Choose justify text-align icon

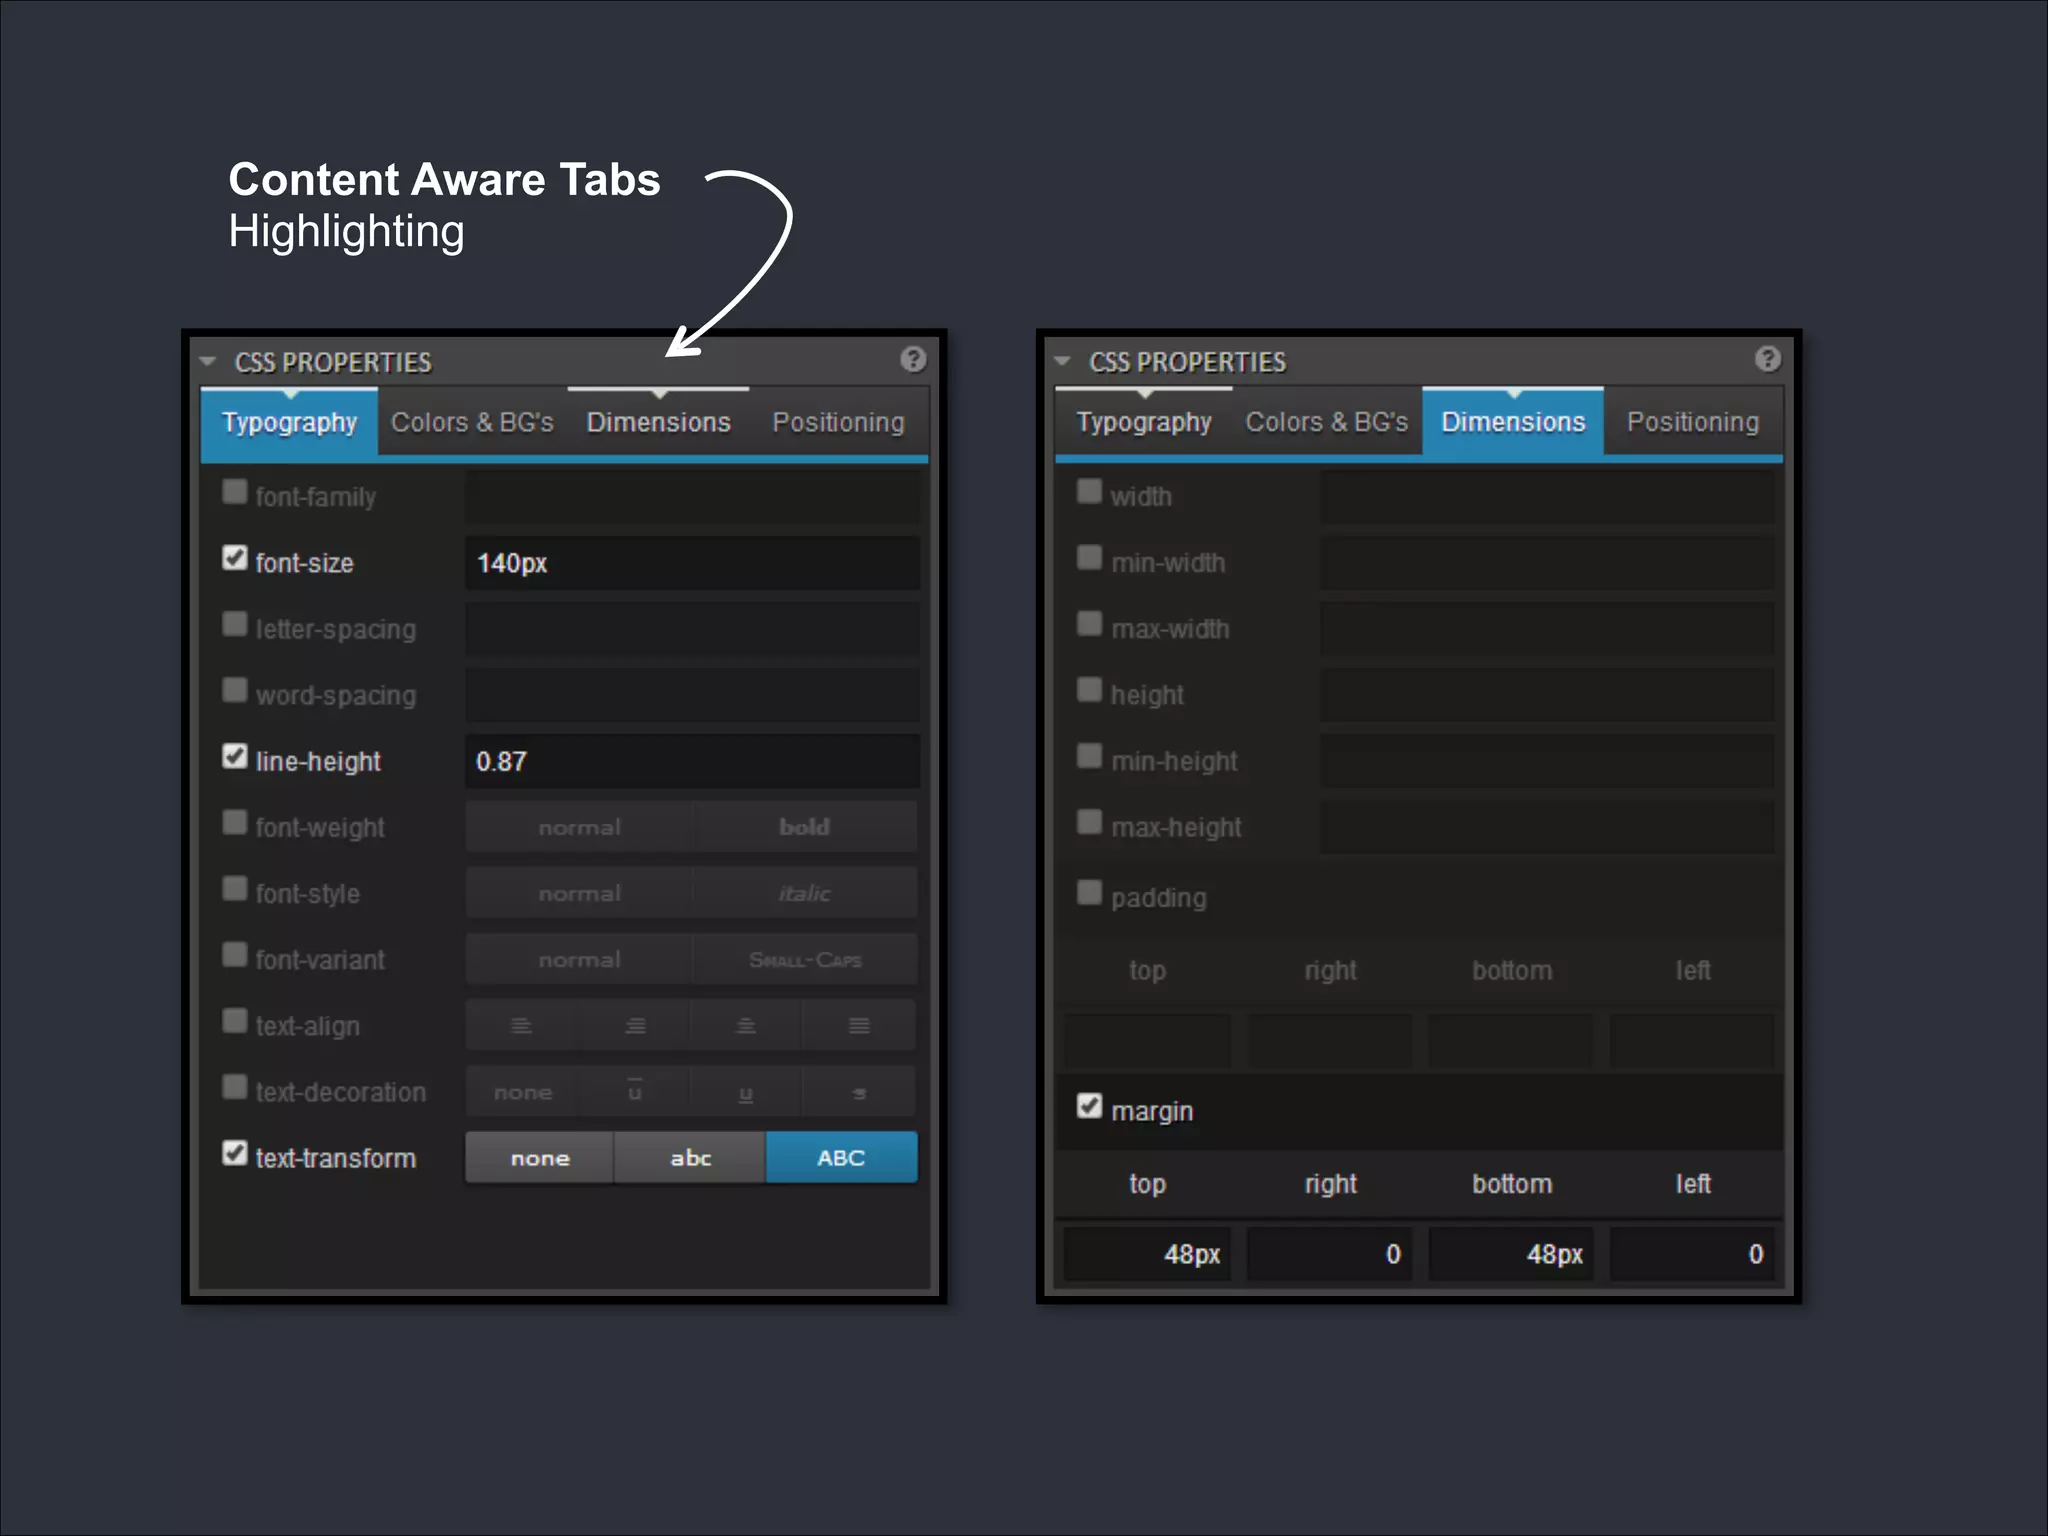point(859,1025)
